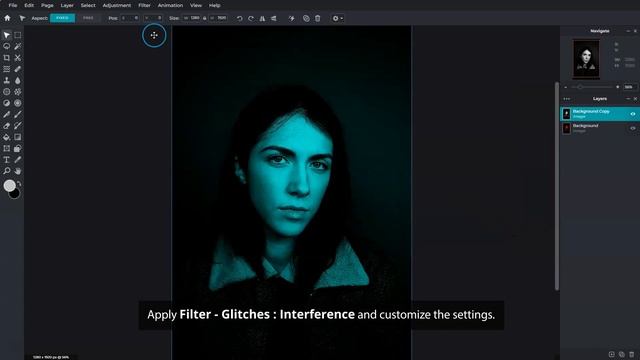
Task: Select the Arrange (arrow) tool
Action: coord(7,35)
